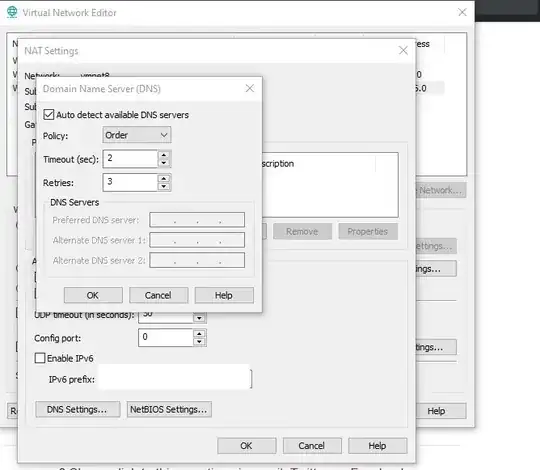The width and height of the screenshot is (540, 470).
Task: Close the Virtual Network Editor window
Action: tap(462, 12)
